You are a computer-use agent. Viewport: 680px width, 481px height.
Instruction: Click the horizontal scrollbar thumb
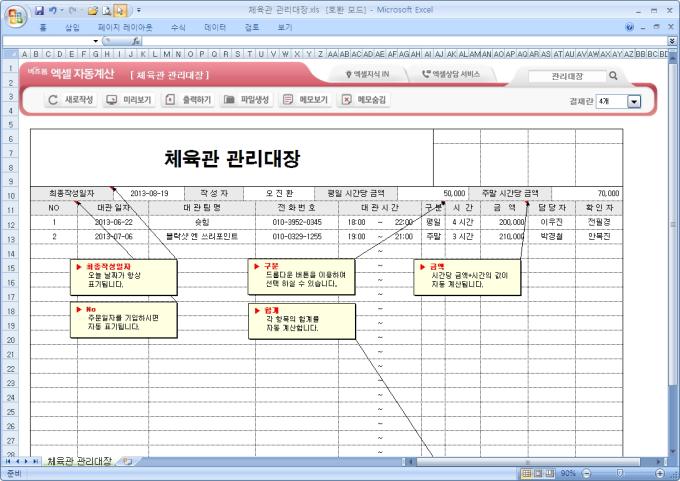(x=528, y=462)
